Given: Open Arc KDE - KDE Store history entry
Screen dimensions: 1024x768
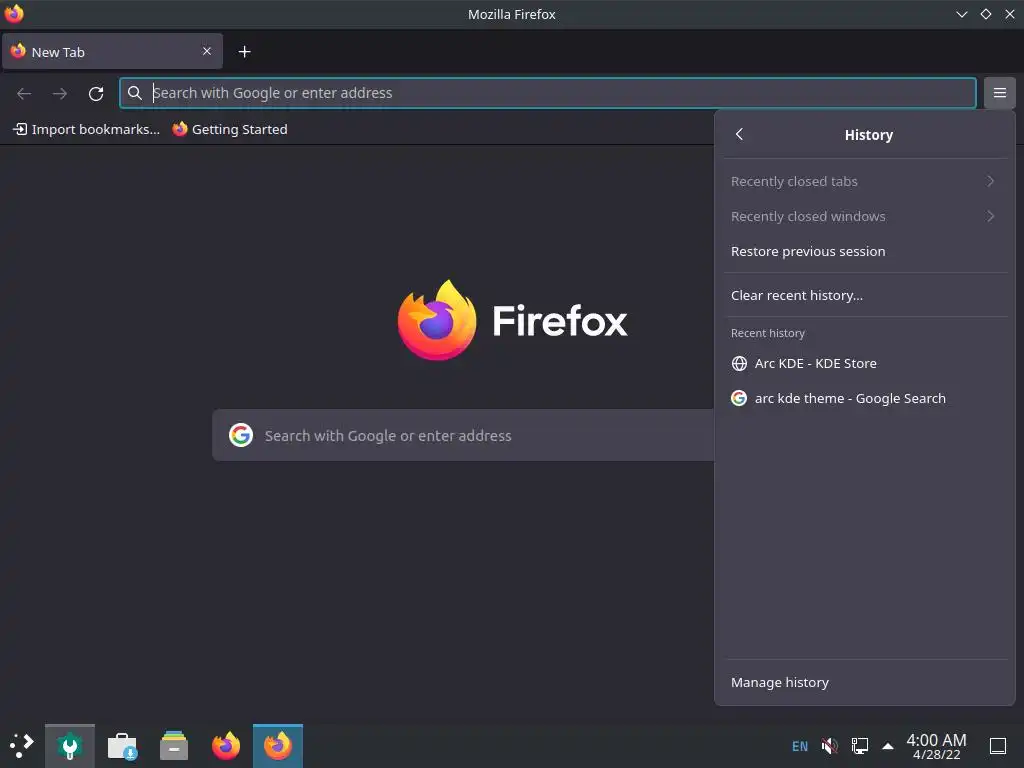Looking at the screenshot, I should (x=865, y=363).
